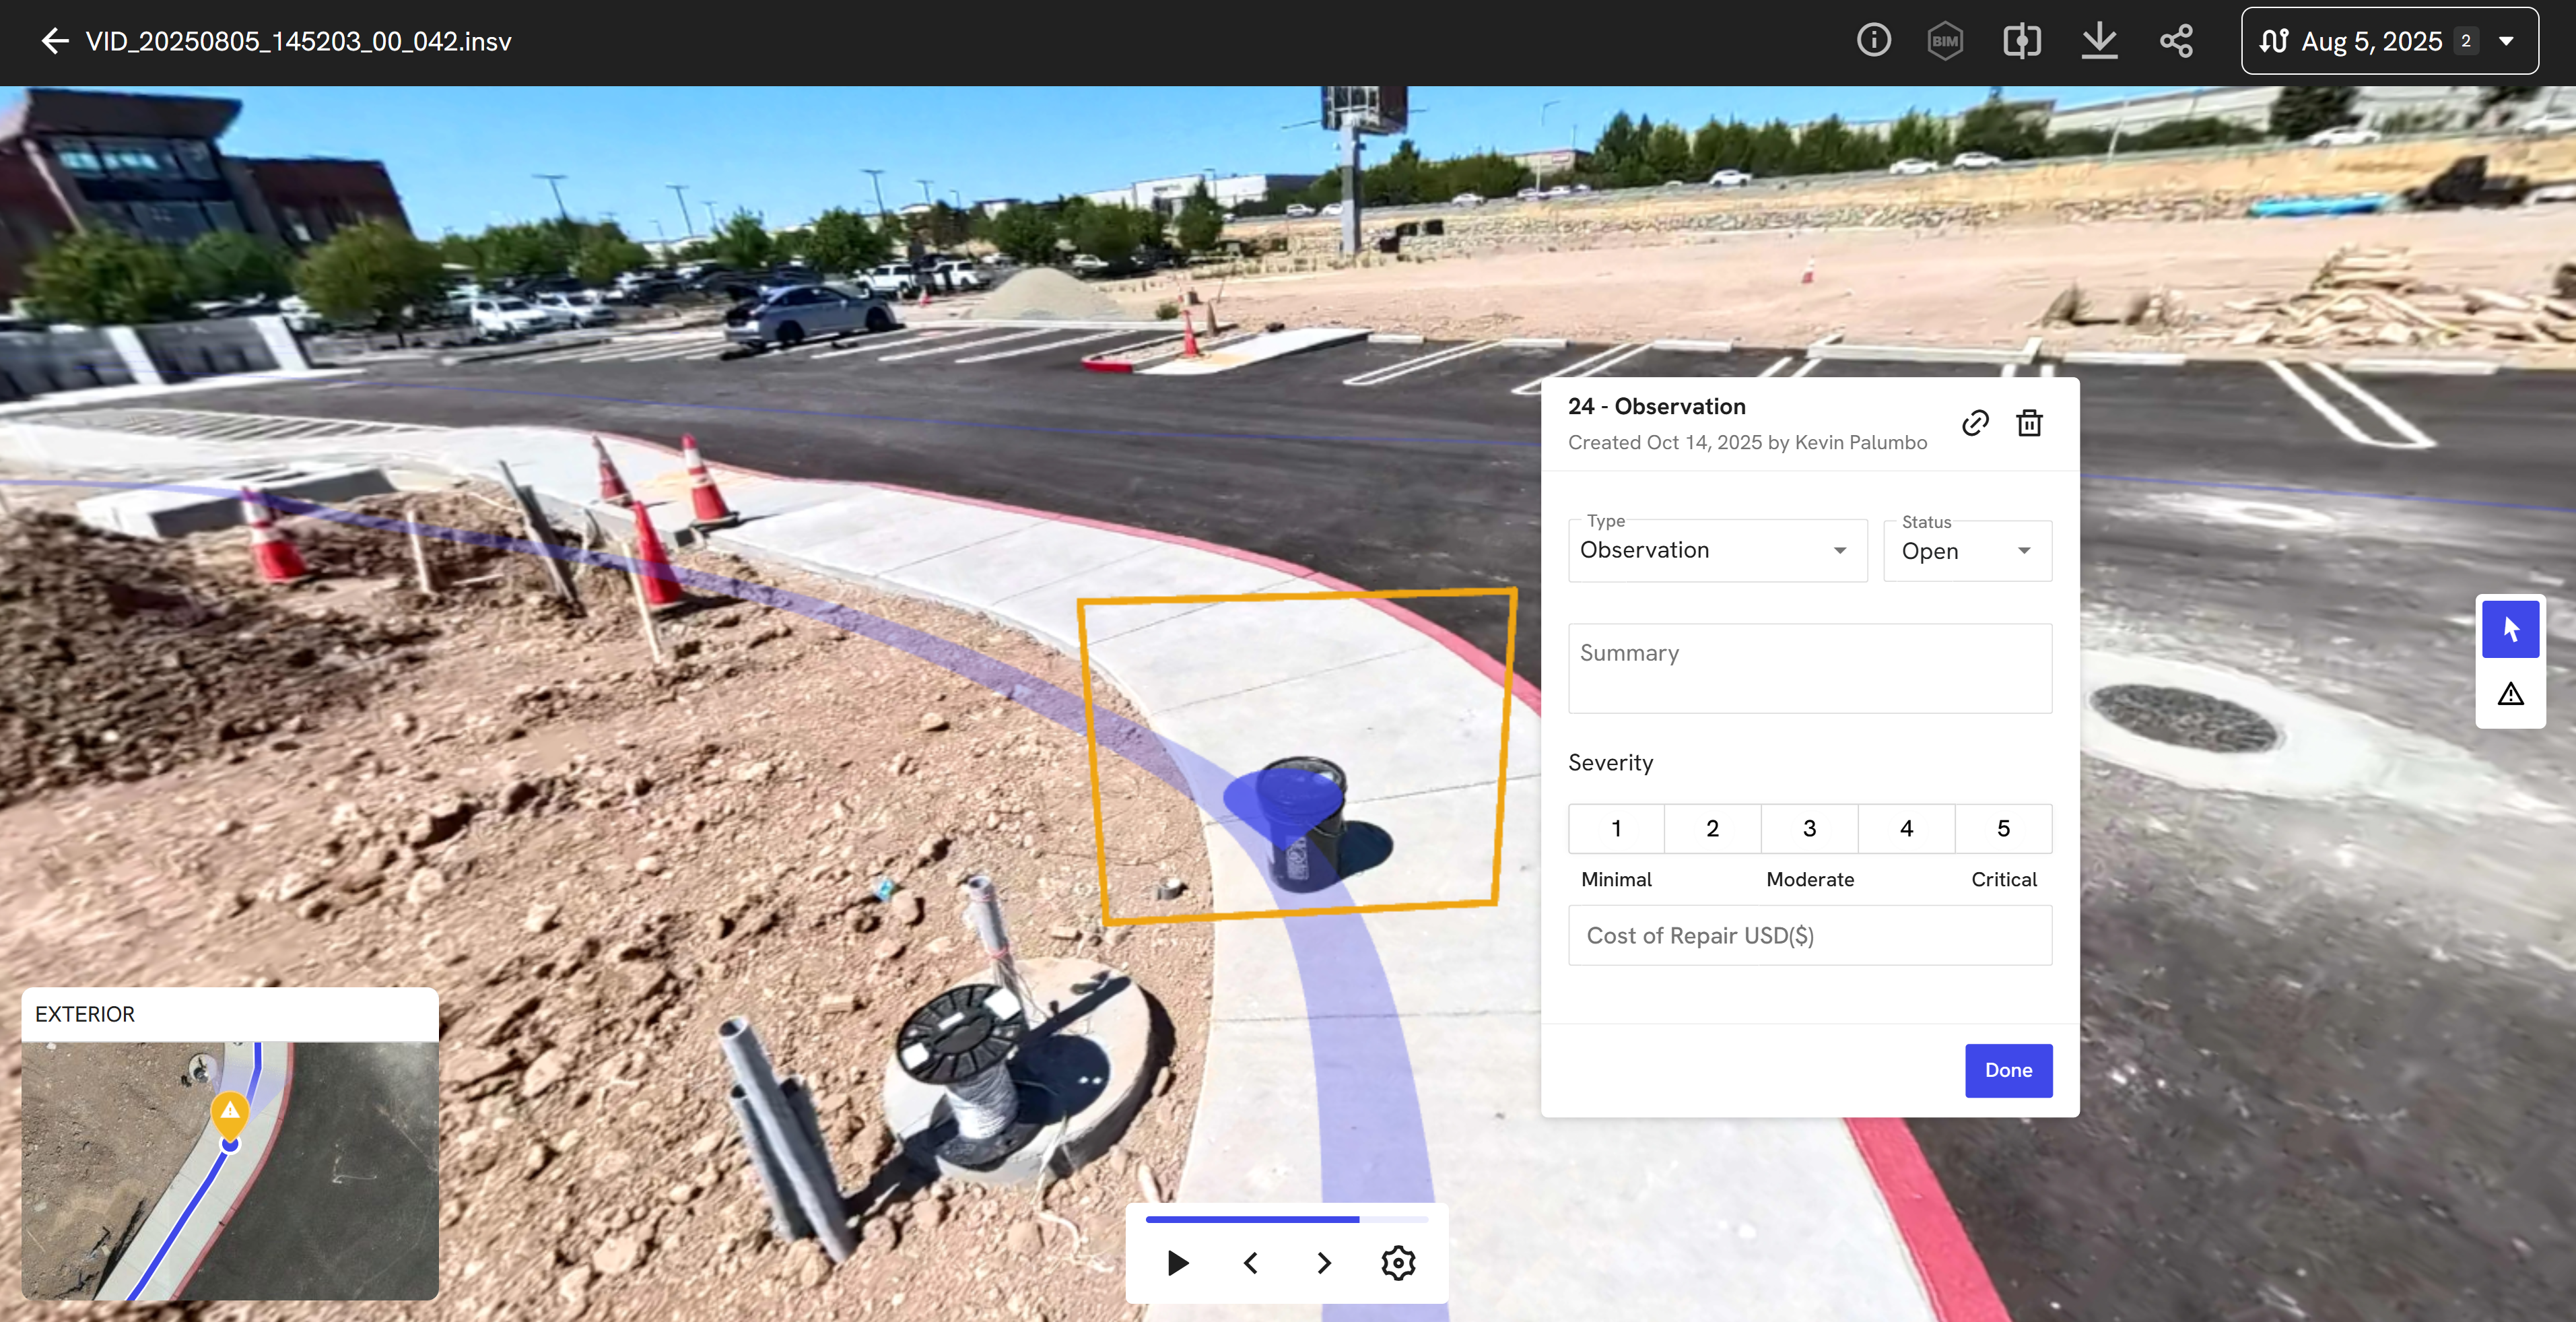Delete observation with trash icon
This screenshot has height=1322, width=2576.
[2029, 423]
